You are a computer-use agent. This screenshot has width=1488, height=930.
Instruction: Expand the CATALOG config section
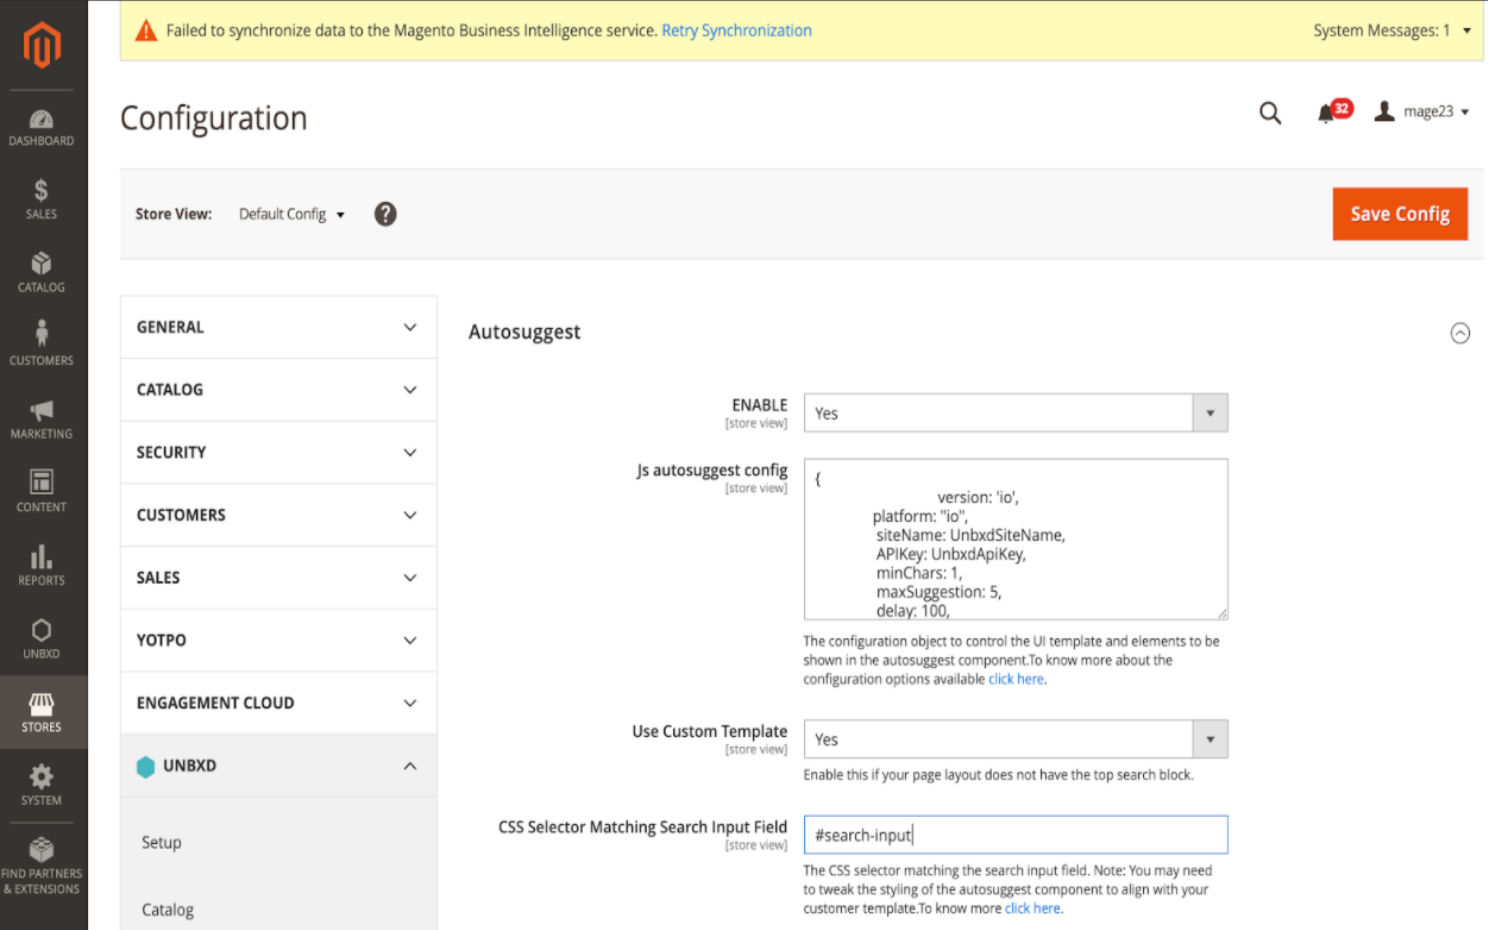click(x=278, y=390)
